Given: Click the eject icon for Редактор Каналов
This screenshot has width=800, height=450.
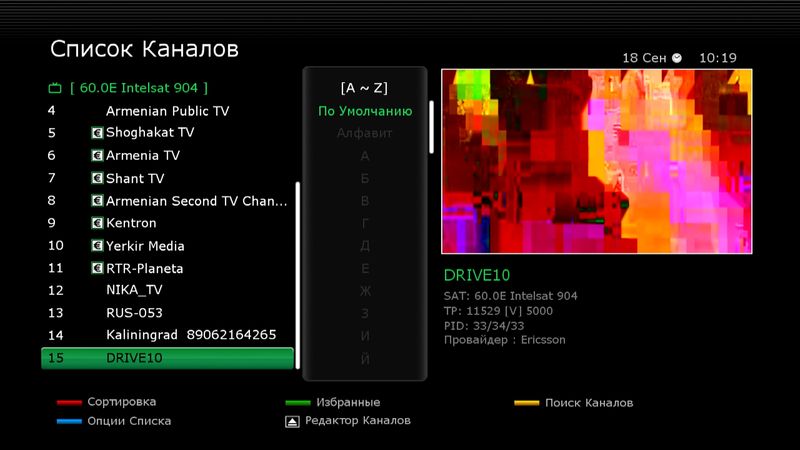Looking at the screenshot, I should coord(291,422).
